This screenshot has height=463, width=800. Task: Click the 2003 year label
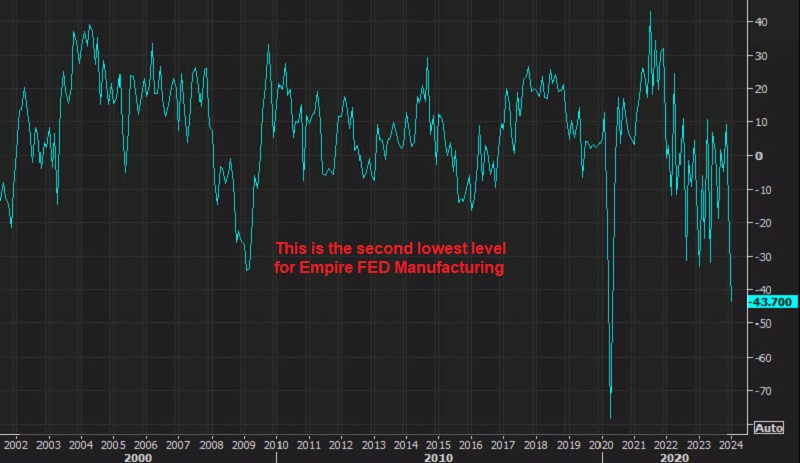[x=48, y=445]
